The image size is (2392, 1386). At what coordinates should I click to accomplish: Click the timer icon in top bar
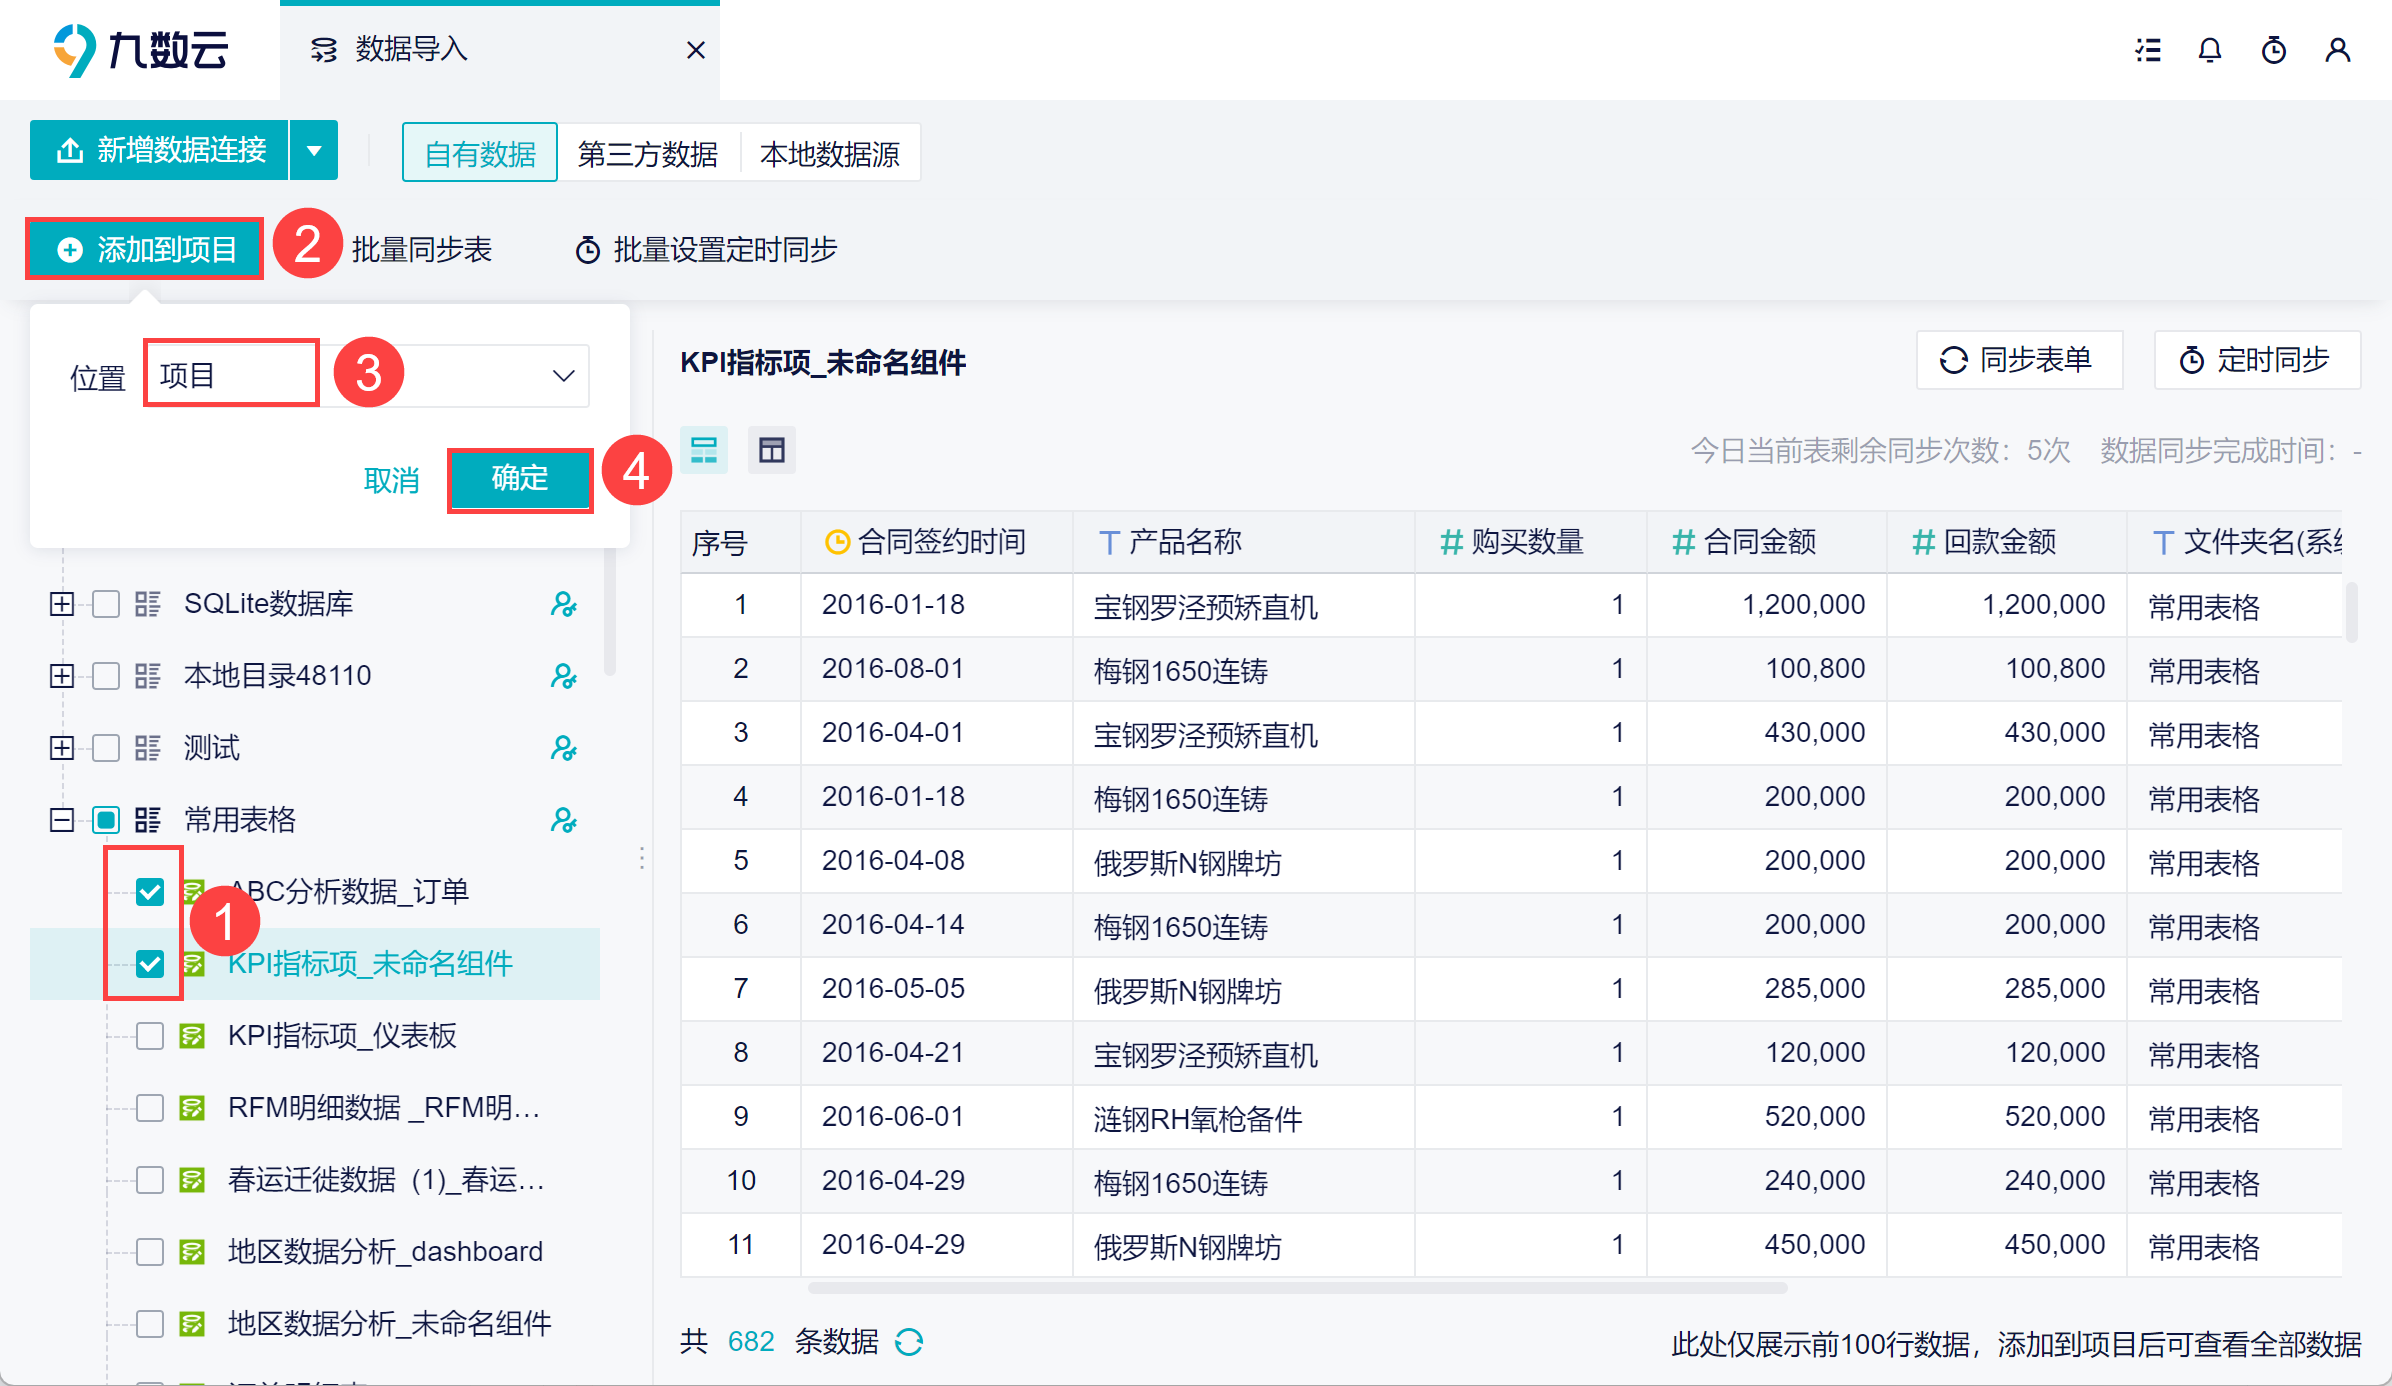(x=2274, y=50)
